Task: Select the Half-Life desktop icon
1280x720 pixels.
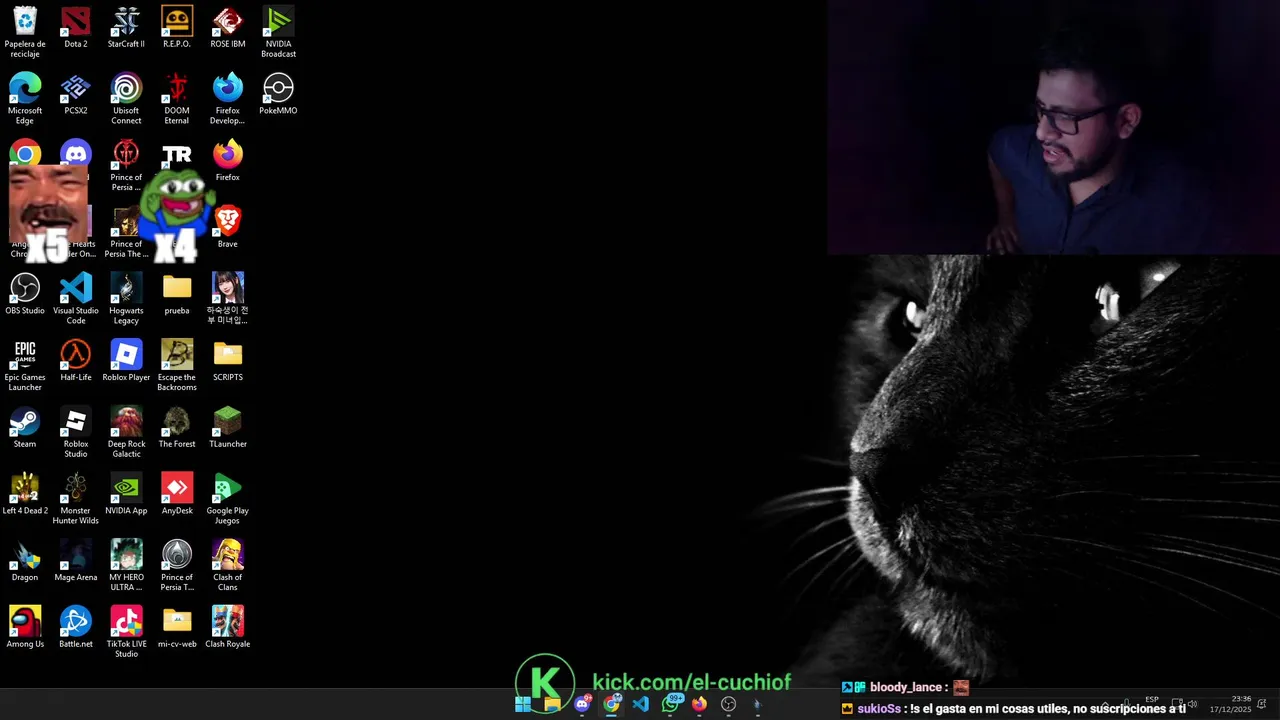Action: (76, 361)
